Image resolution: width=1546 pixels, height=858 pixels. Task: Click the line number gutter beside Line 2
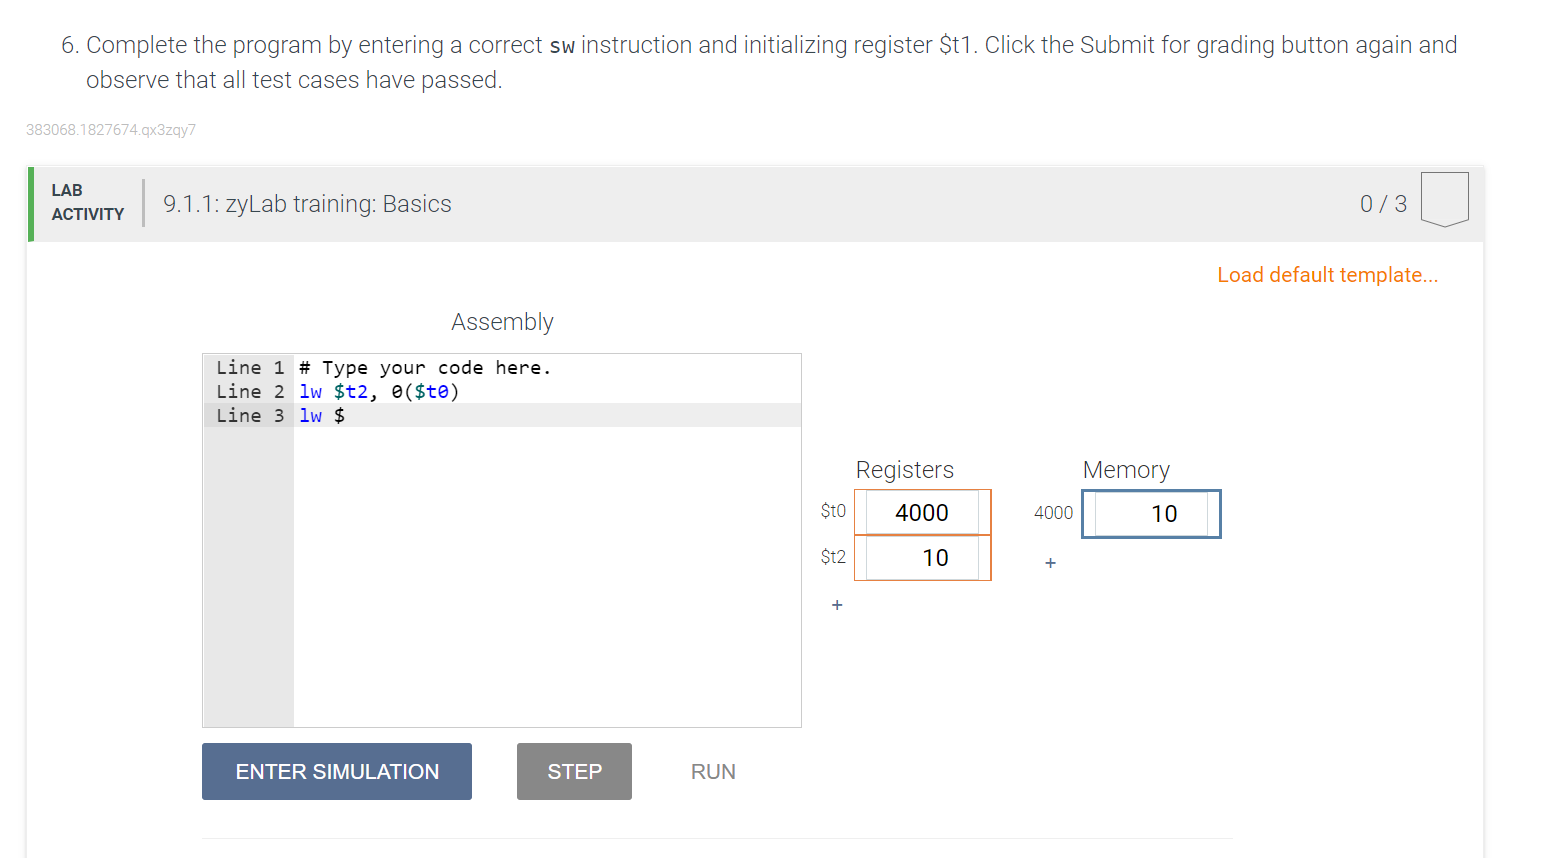tap(248, 391)
